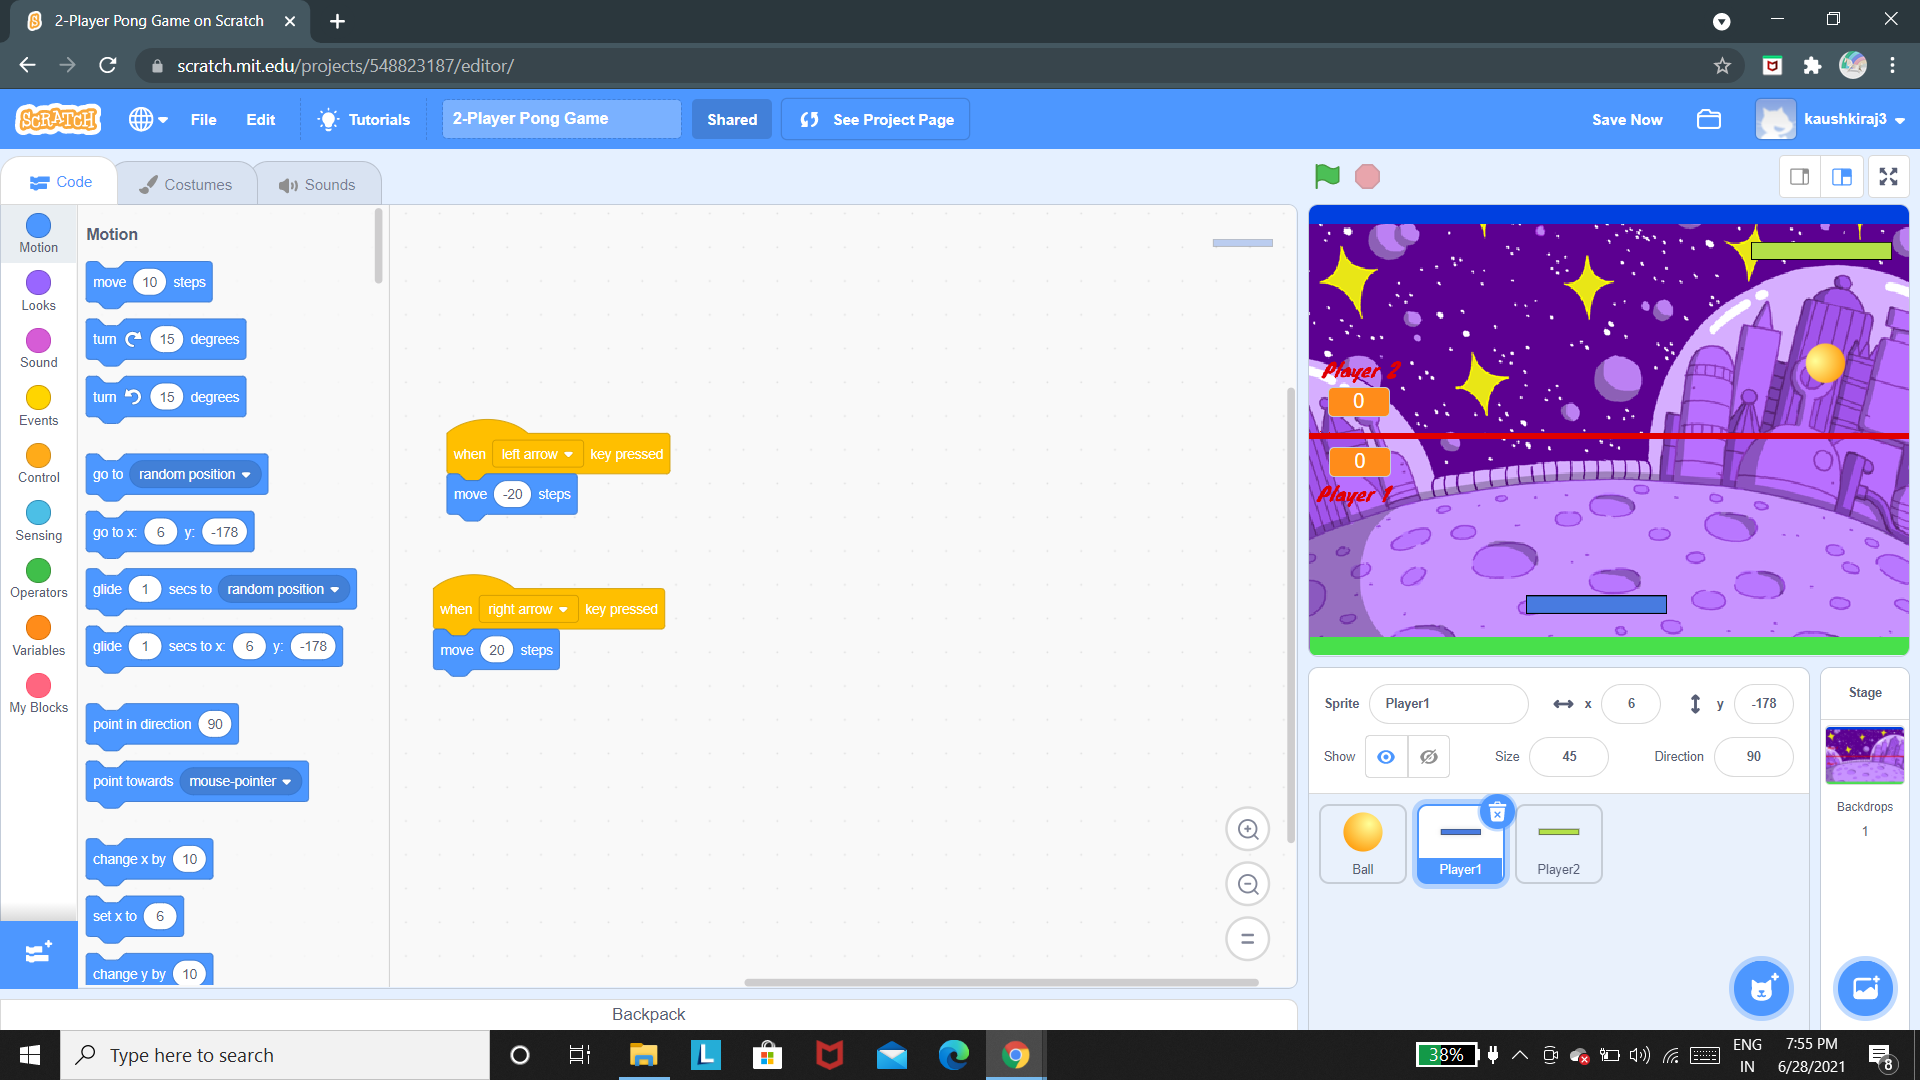Viewport: 1920px width, 1080px height.
Task: Show the sprite using eye icon
Action: [1386, 757]
